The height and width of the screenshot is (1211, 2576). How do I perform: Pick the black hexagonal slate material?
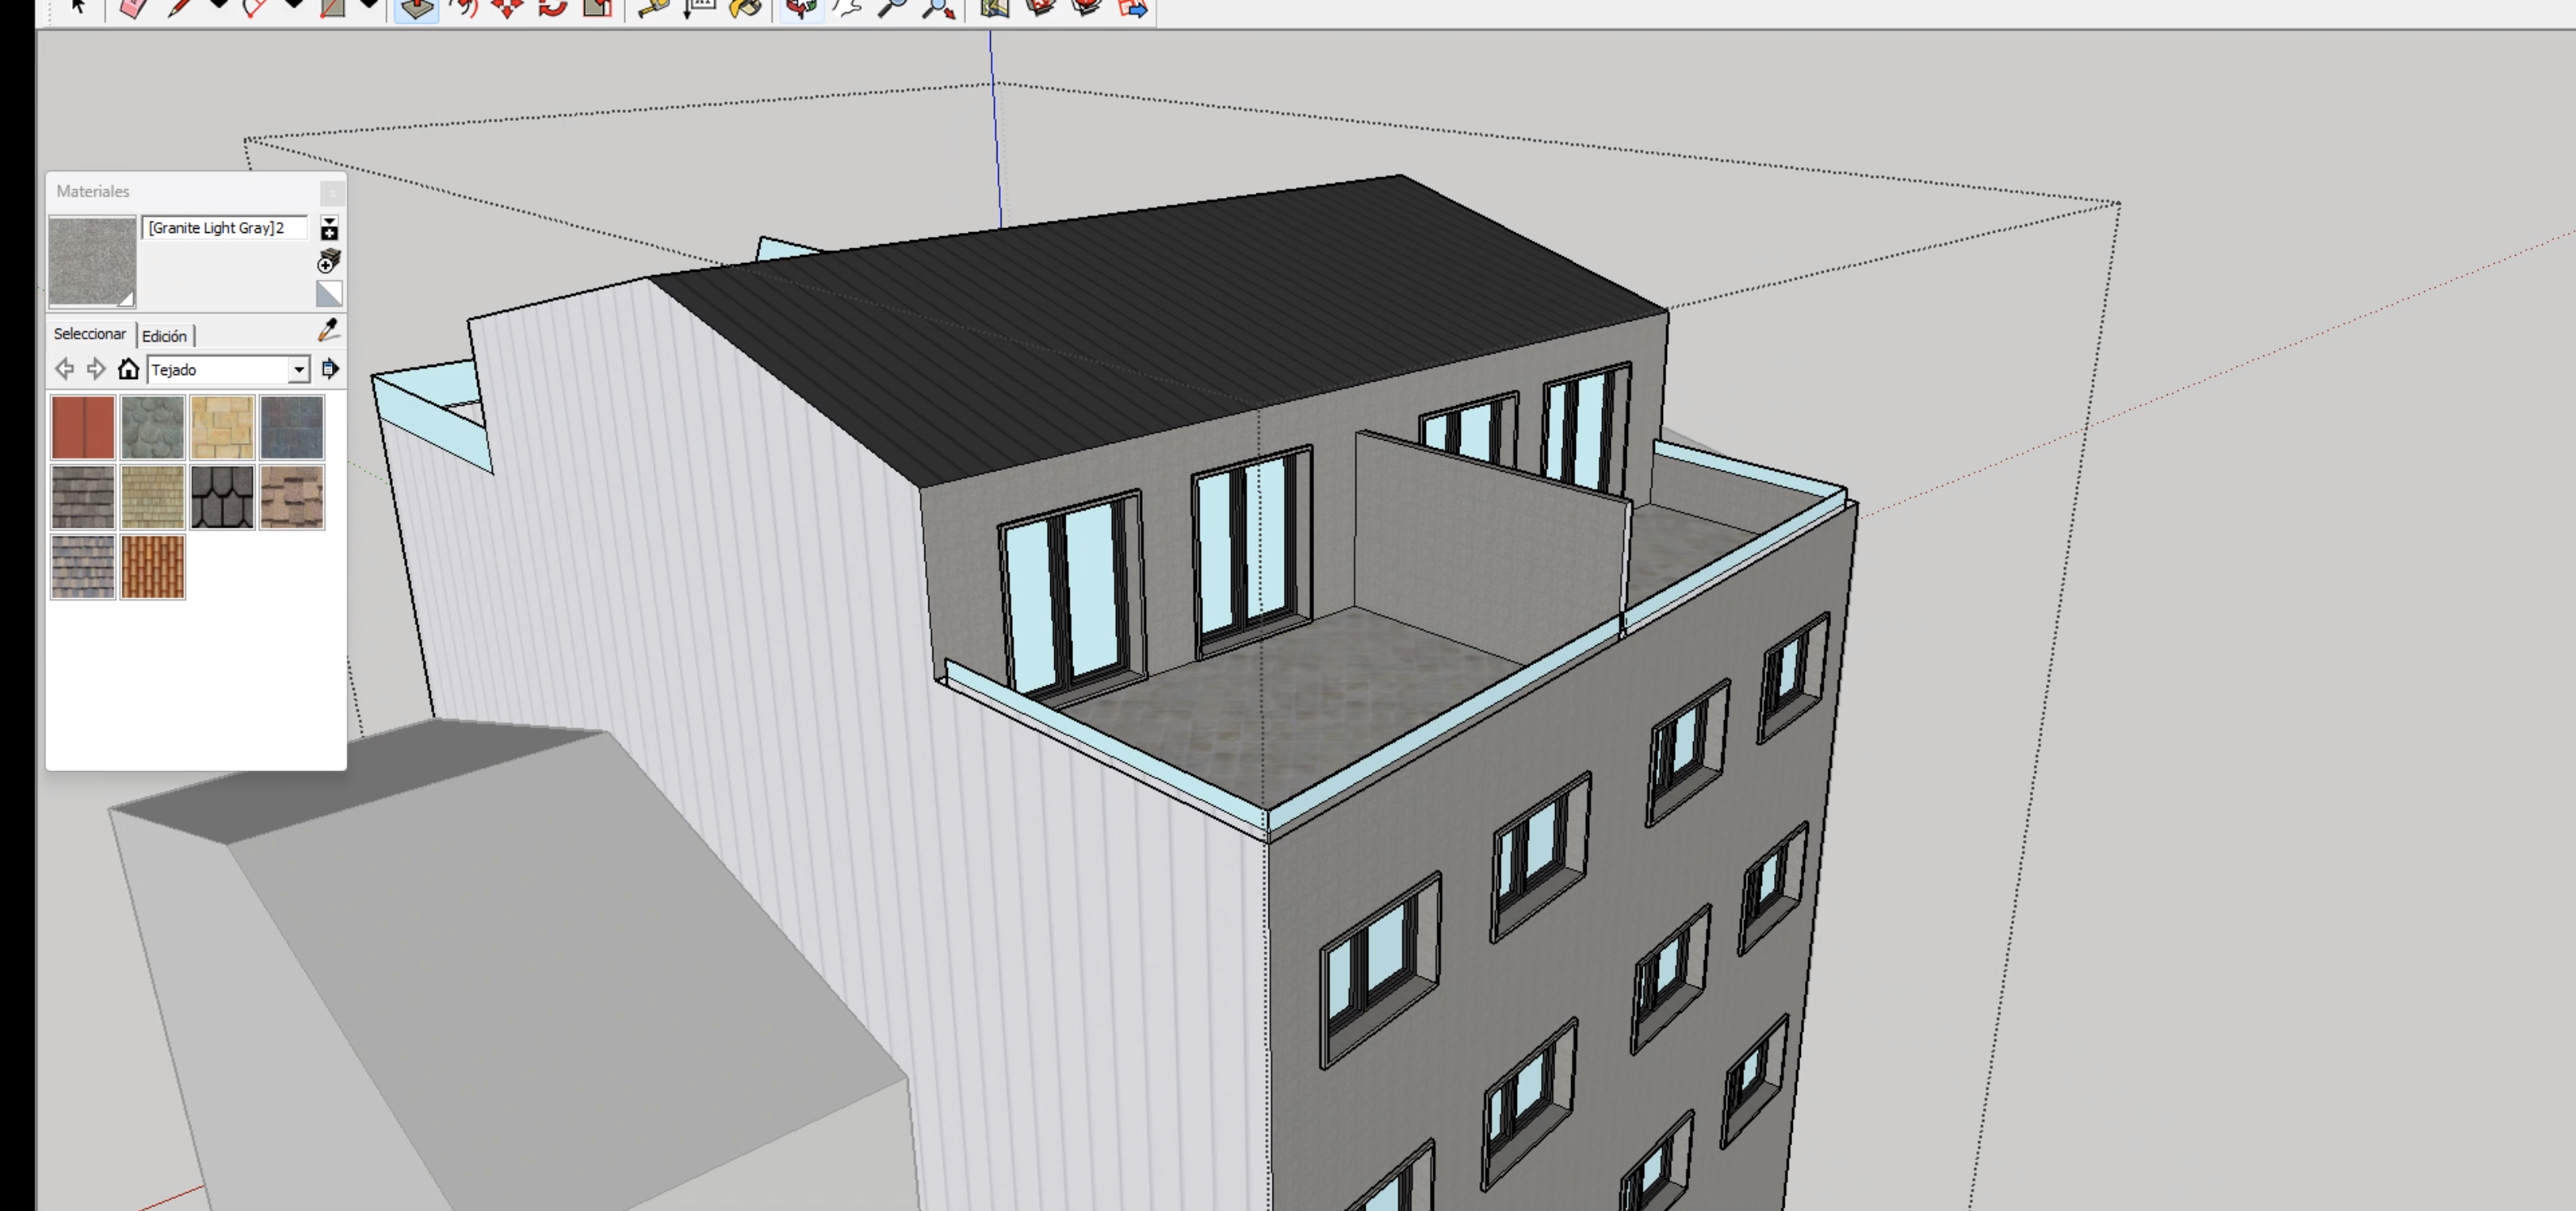222,497
